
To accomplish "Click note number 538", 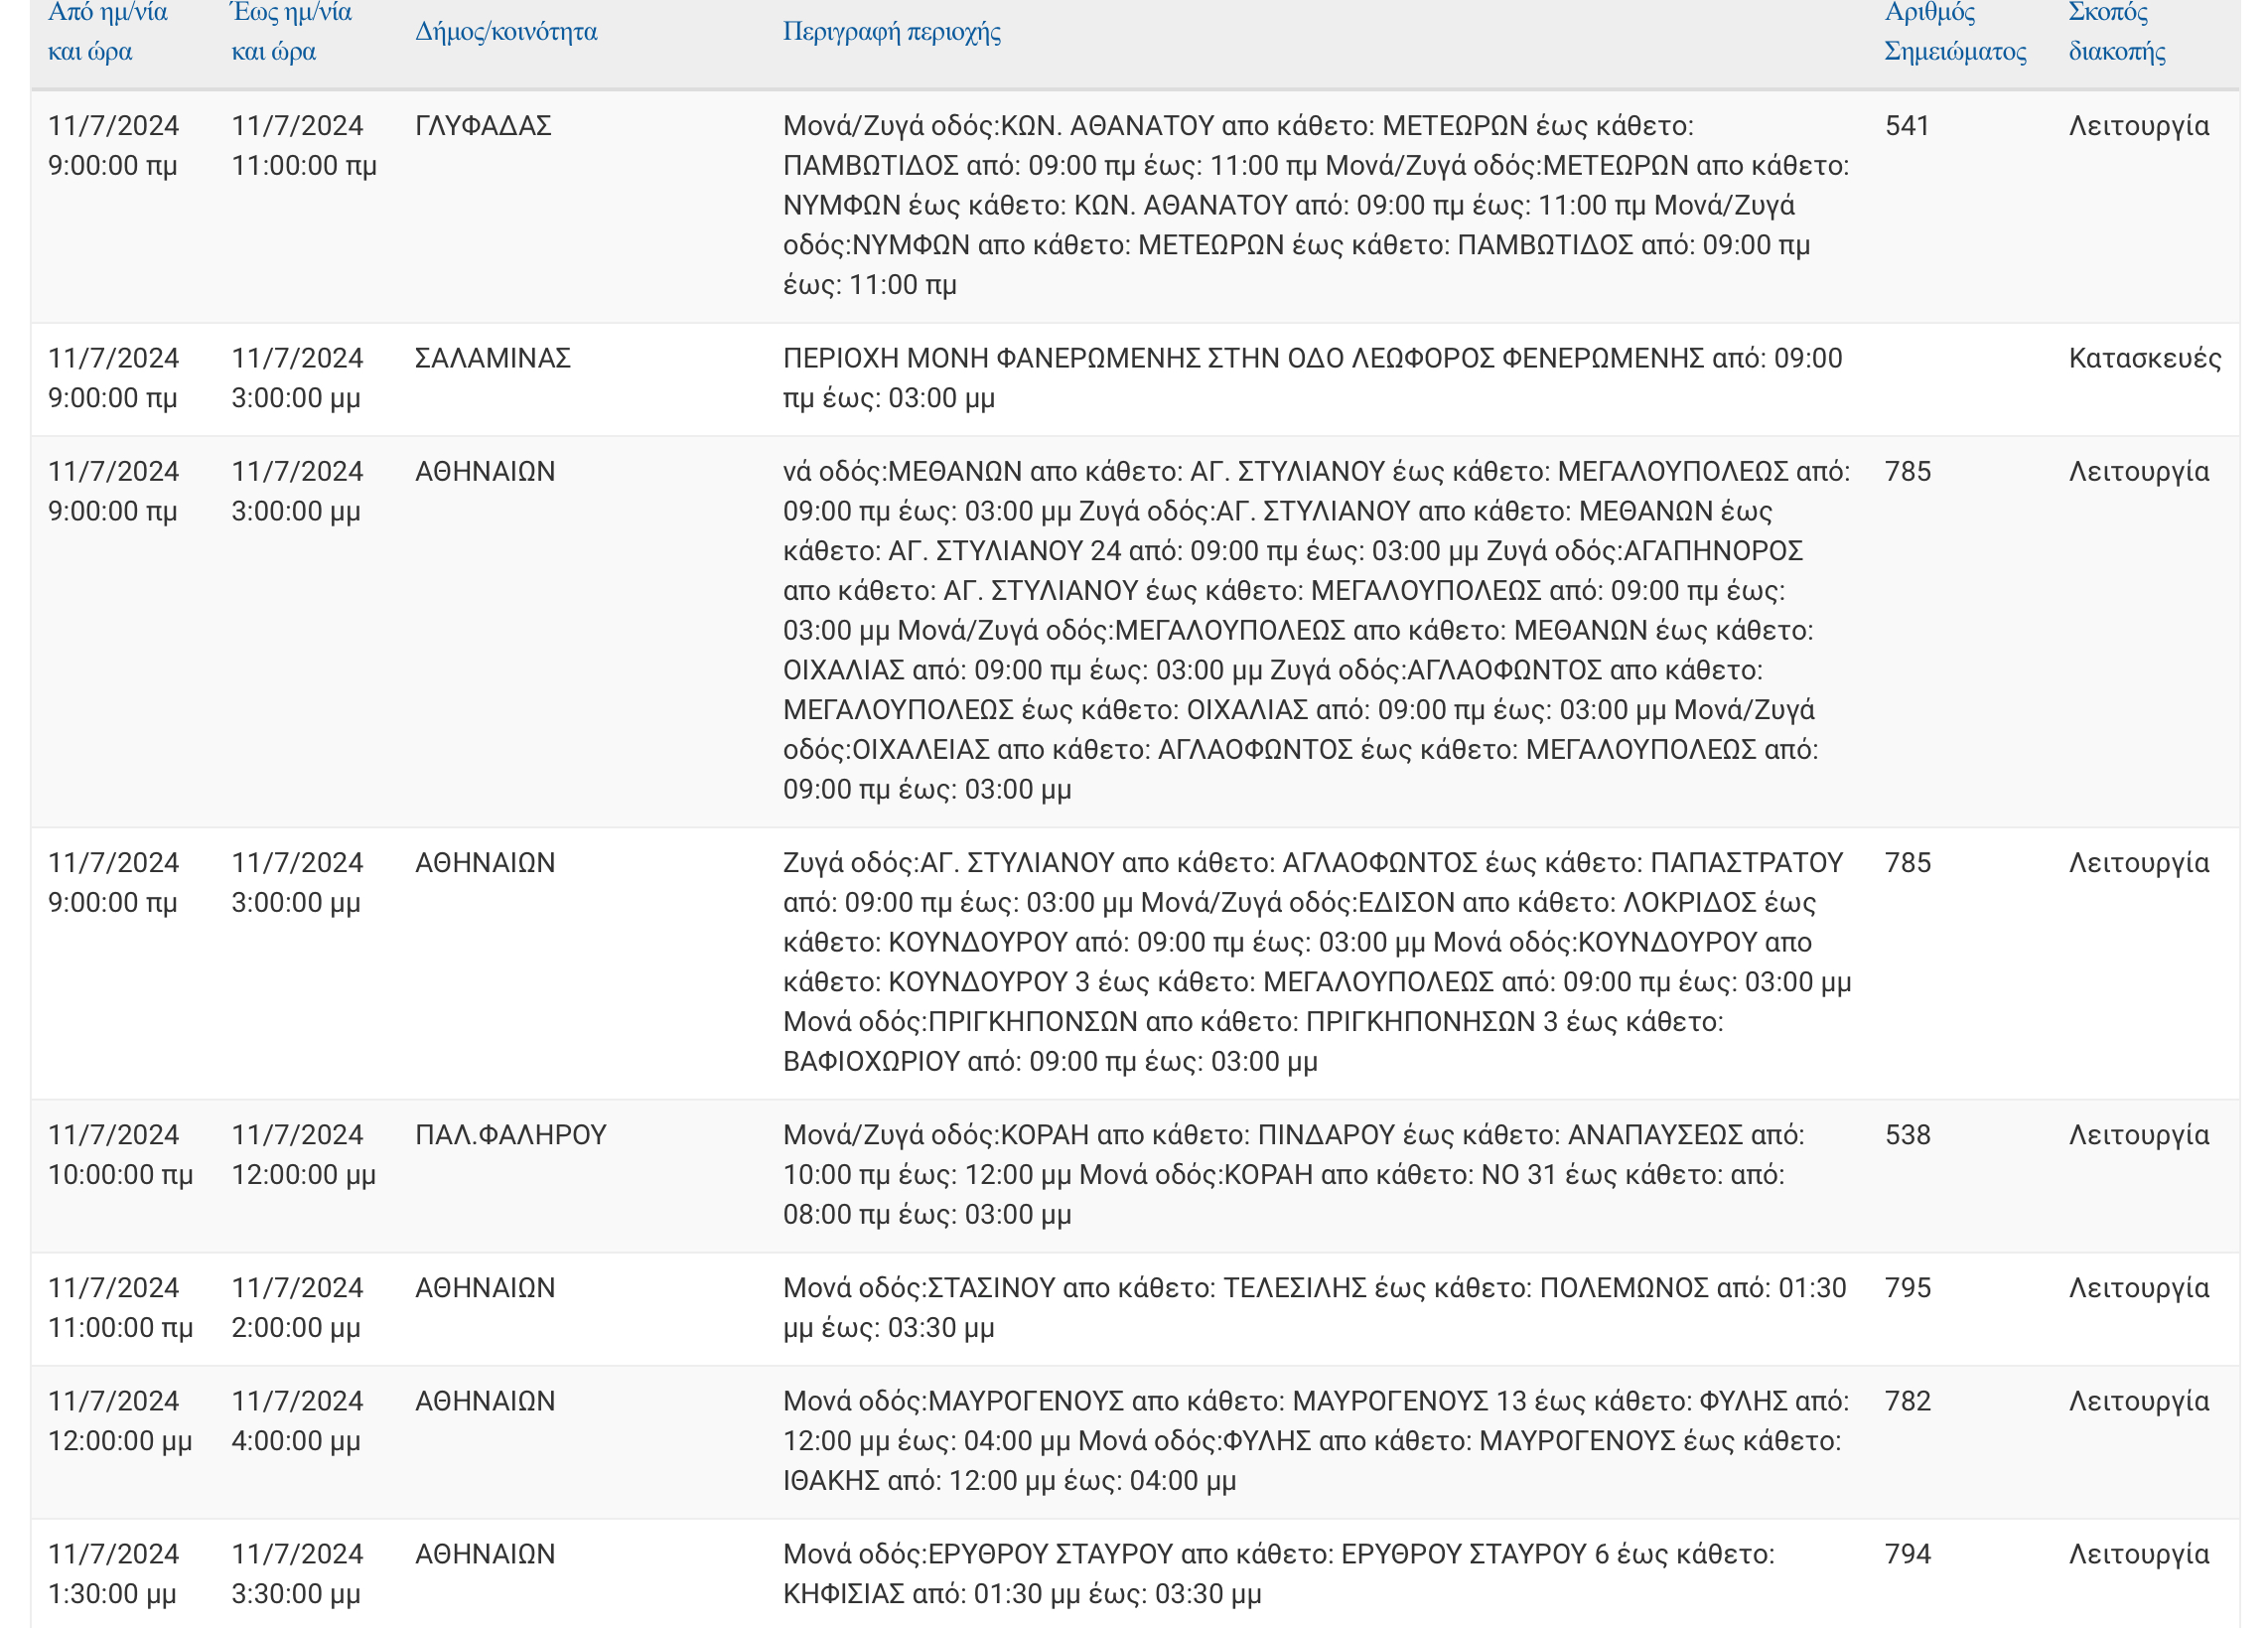I will point(1908,1135).
